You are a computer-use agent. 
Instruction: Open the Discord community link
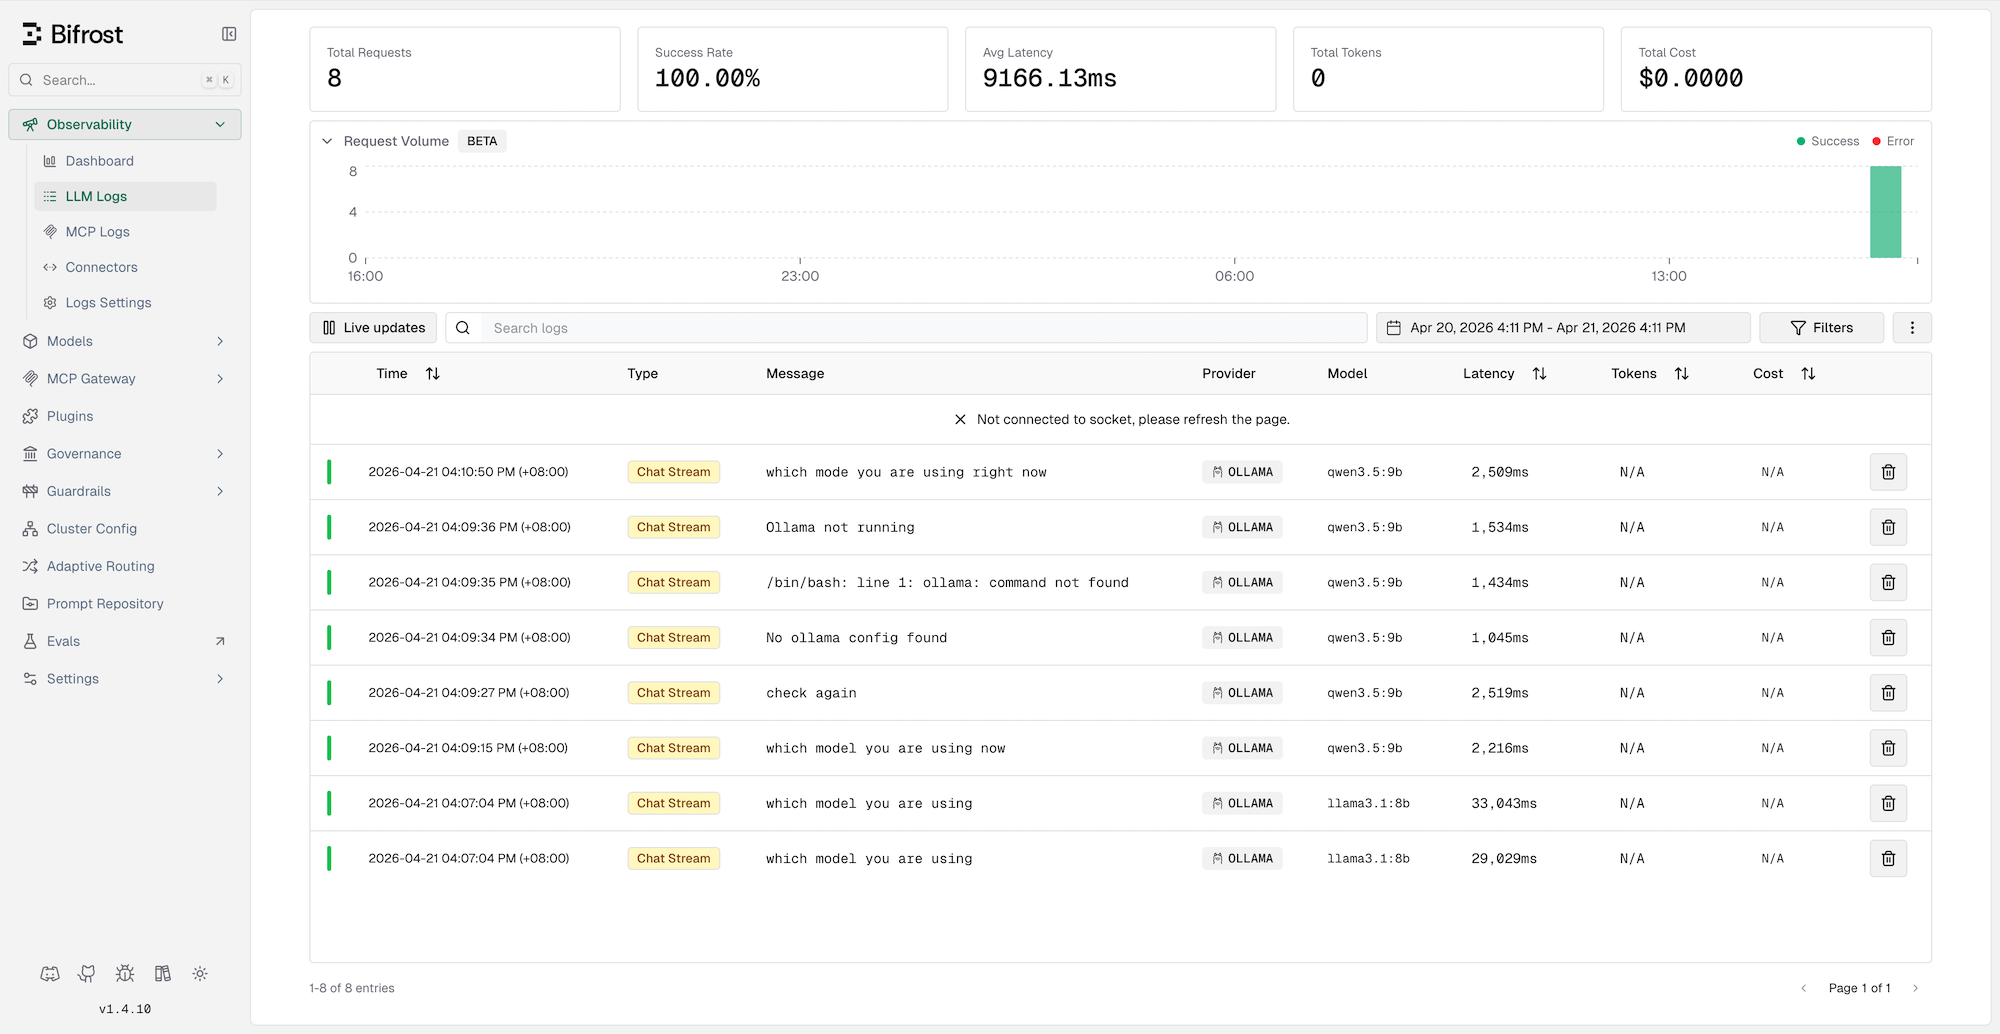click(x=50, y=973)
